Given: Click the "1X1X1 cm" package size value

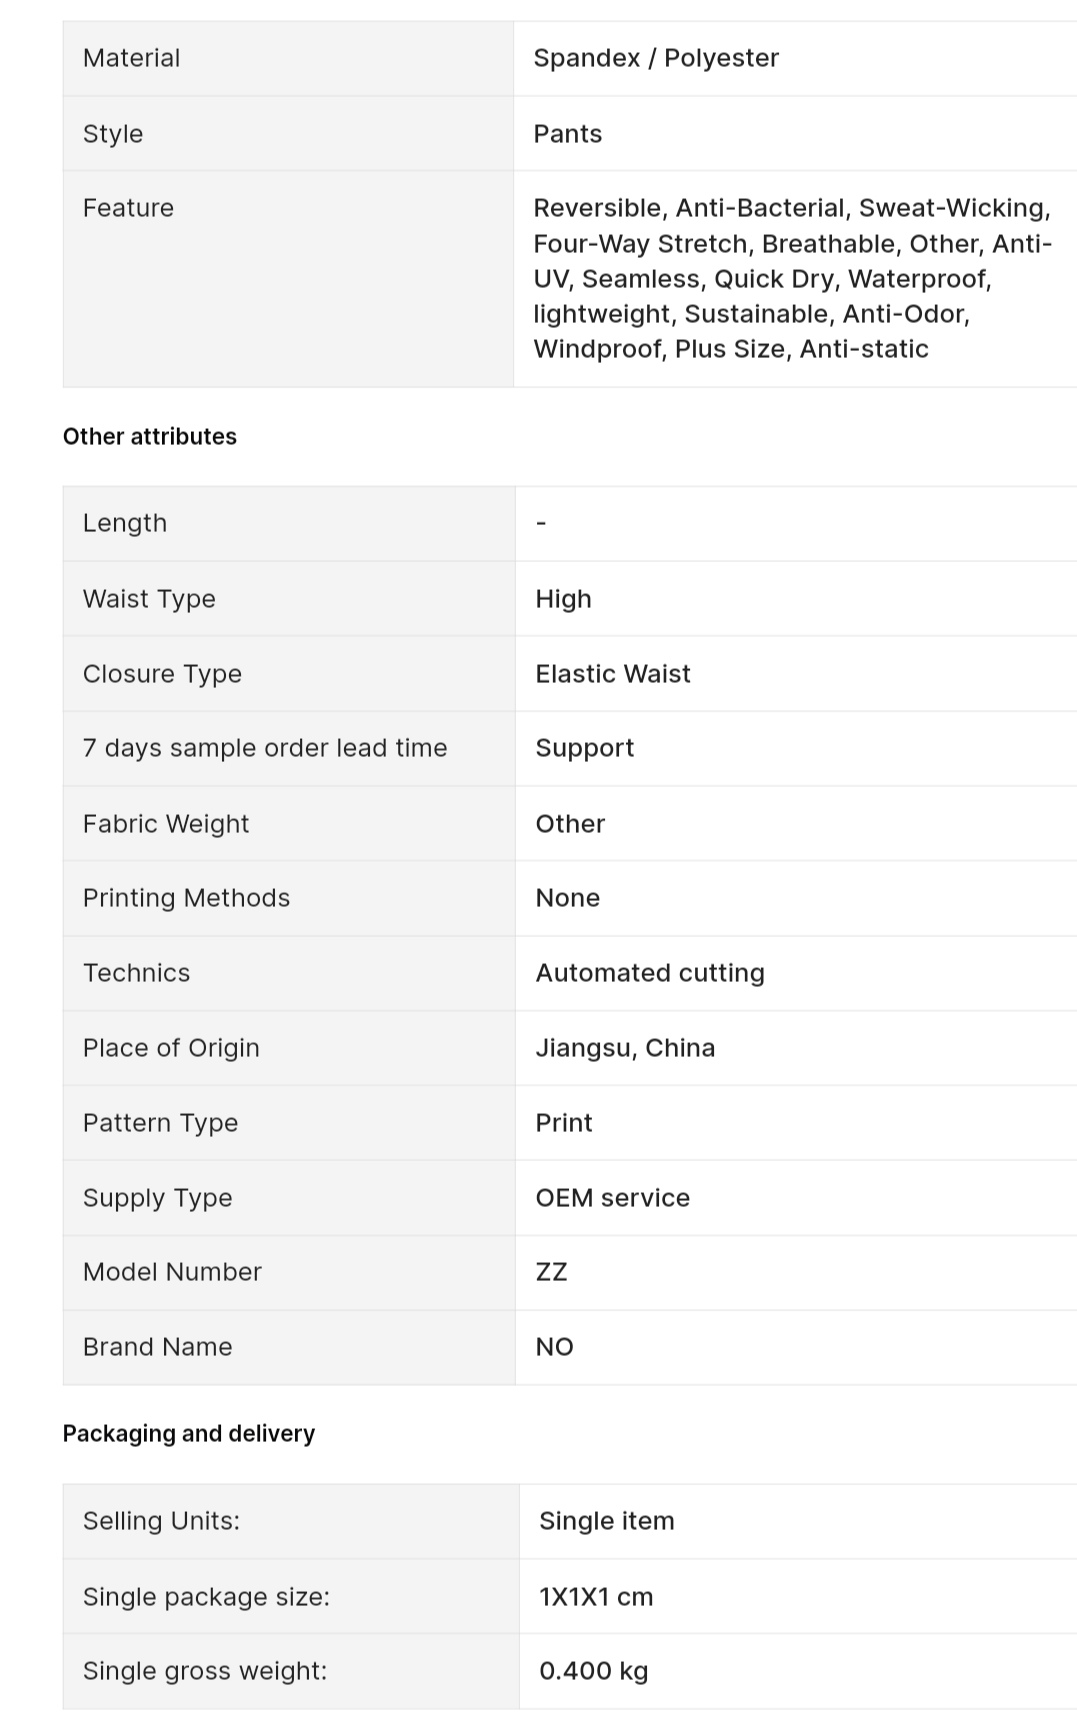Looking at the screenshot, I should 596,1597.
